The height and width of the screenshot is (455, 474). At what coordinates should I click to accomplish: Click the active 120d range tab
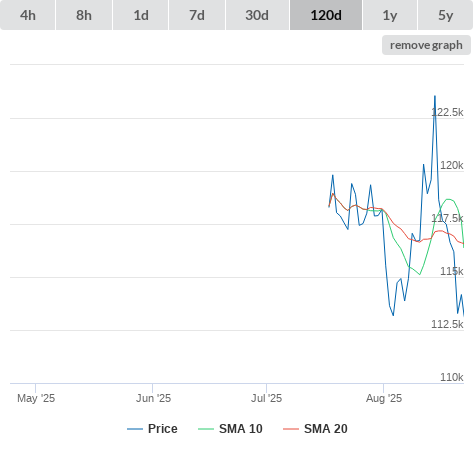click(326, 15)
